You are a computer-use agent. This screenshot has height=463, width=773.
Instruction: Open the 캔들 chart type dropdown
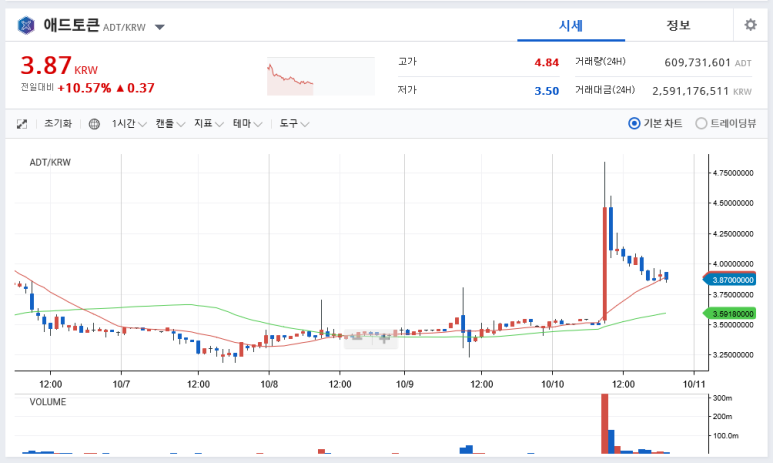170,123
